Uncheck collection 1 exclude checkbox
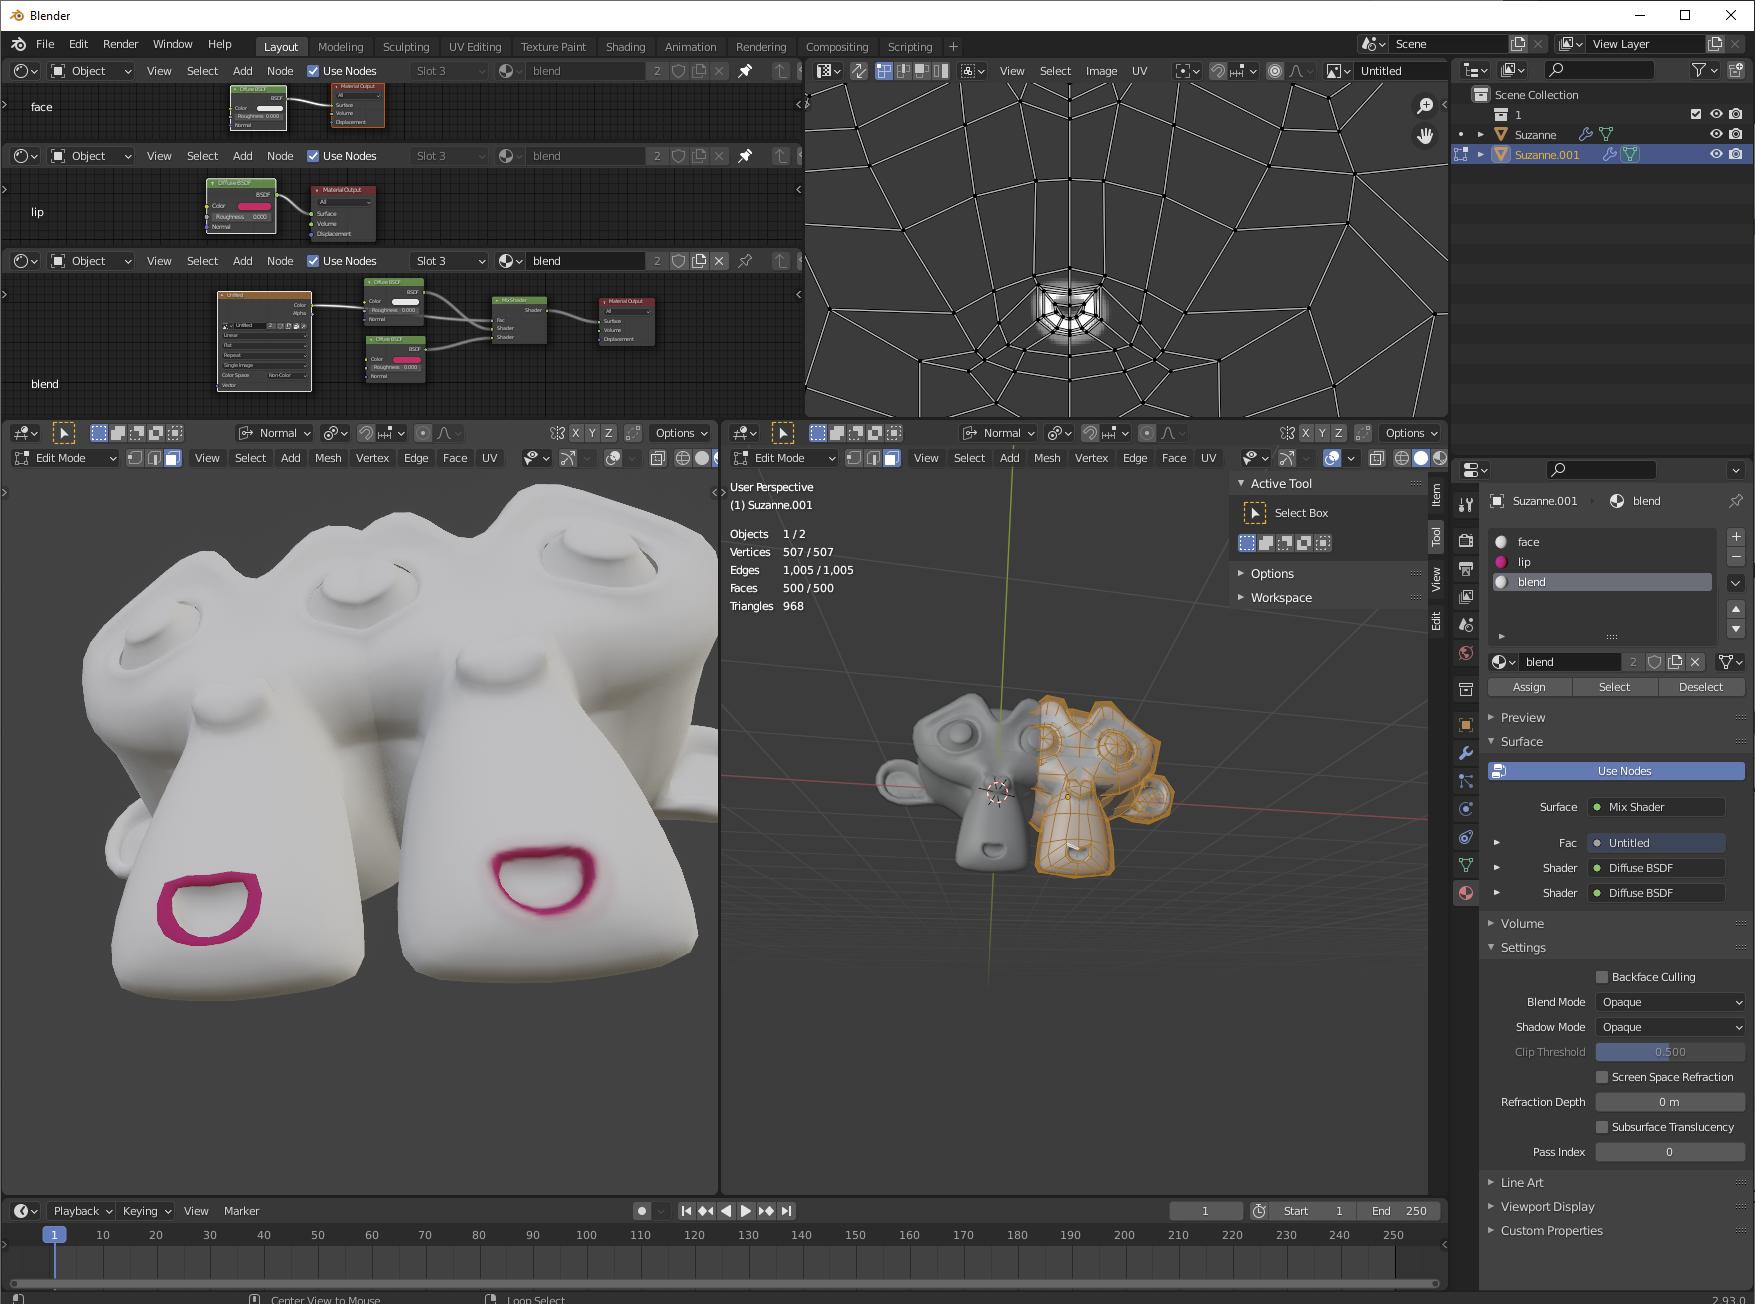Screen dimensions: 1755x1304 point(1696,114)
